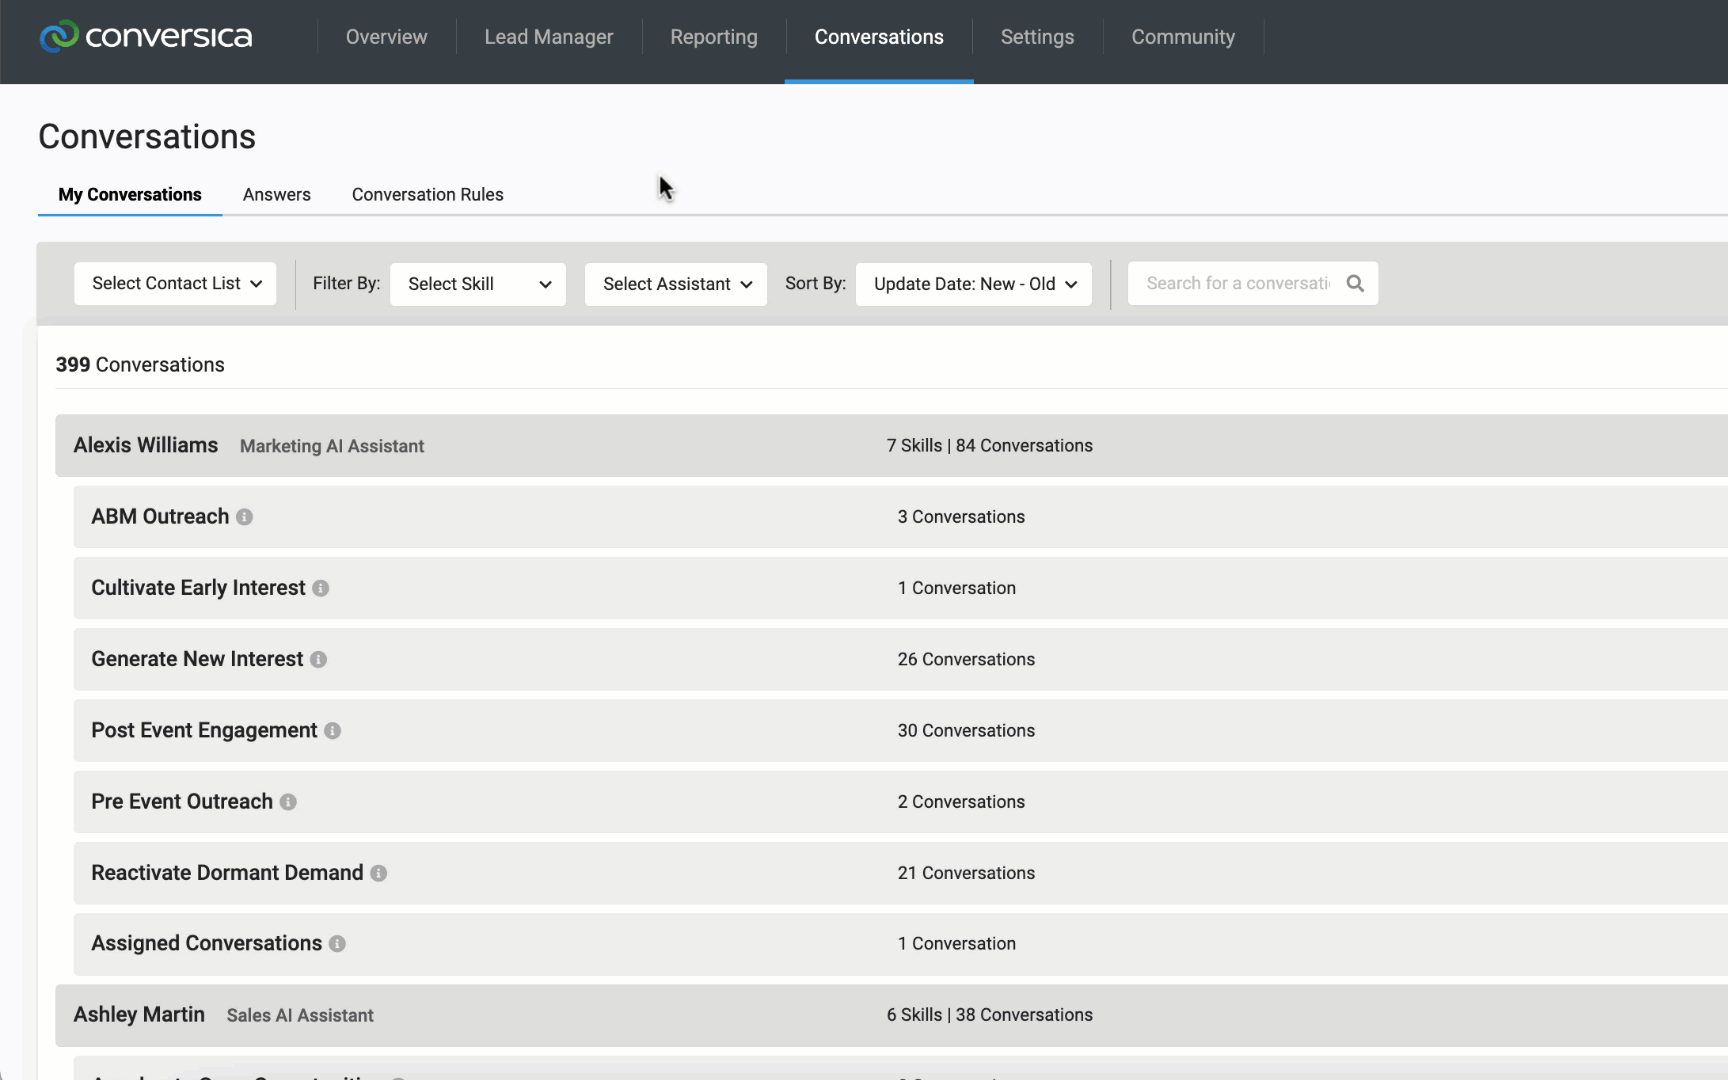Click info icon beside Generate New Interest
The width and height of the screenshot is (1728, 1080).
[318, 660]
